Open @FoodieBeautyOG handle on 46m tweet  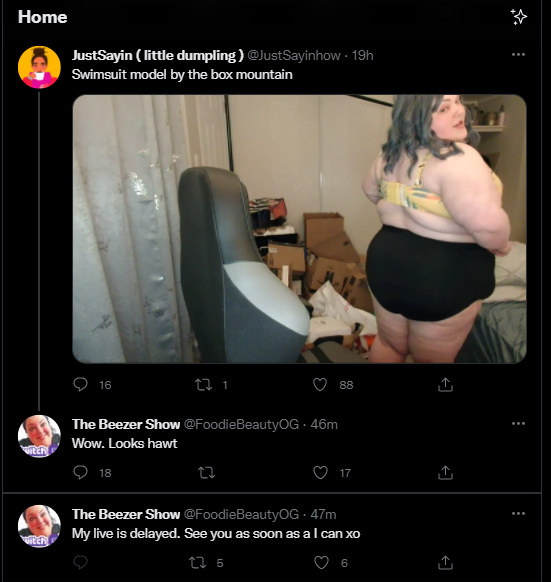pos(241,424)
